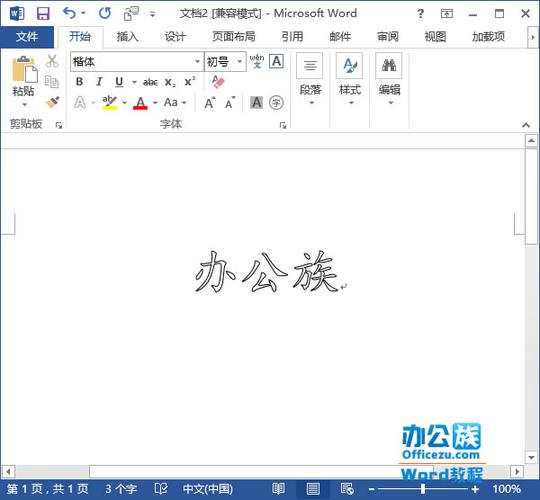Screen dimensions: 540x500
Task: Toggle strikethrough abc
Action: pyautogui.click(x=150, y=82)
